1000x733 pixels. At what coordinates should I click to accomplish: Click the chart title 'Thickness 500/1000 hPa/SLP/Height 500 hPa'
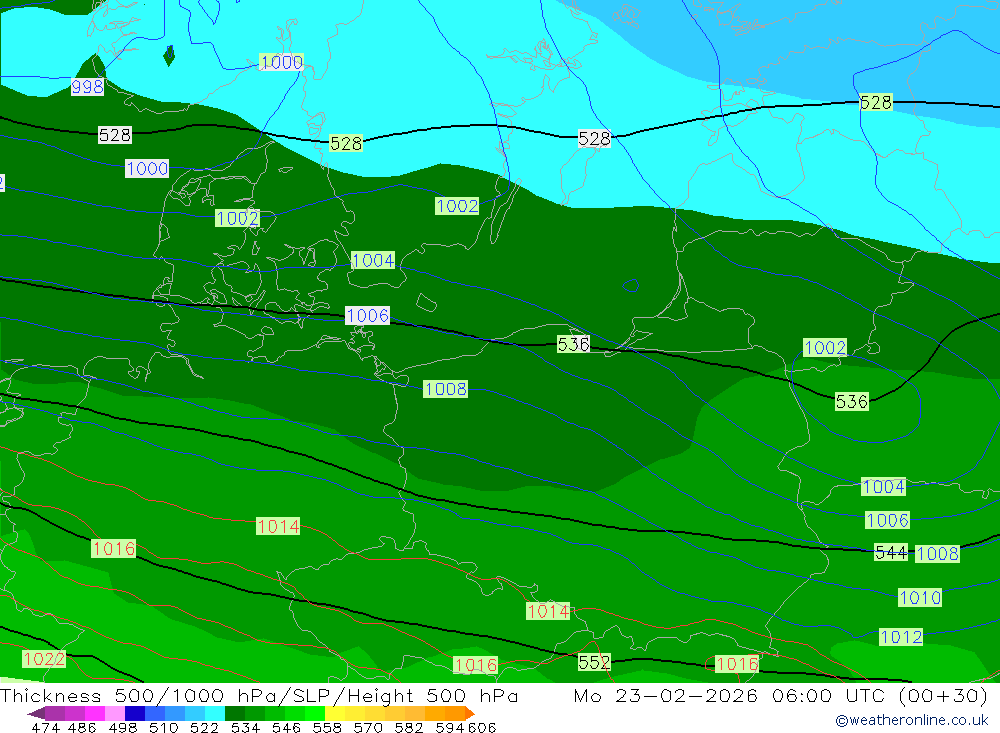pyautogui.click(x=259, y=695)
